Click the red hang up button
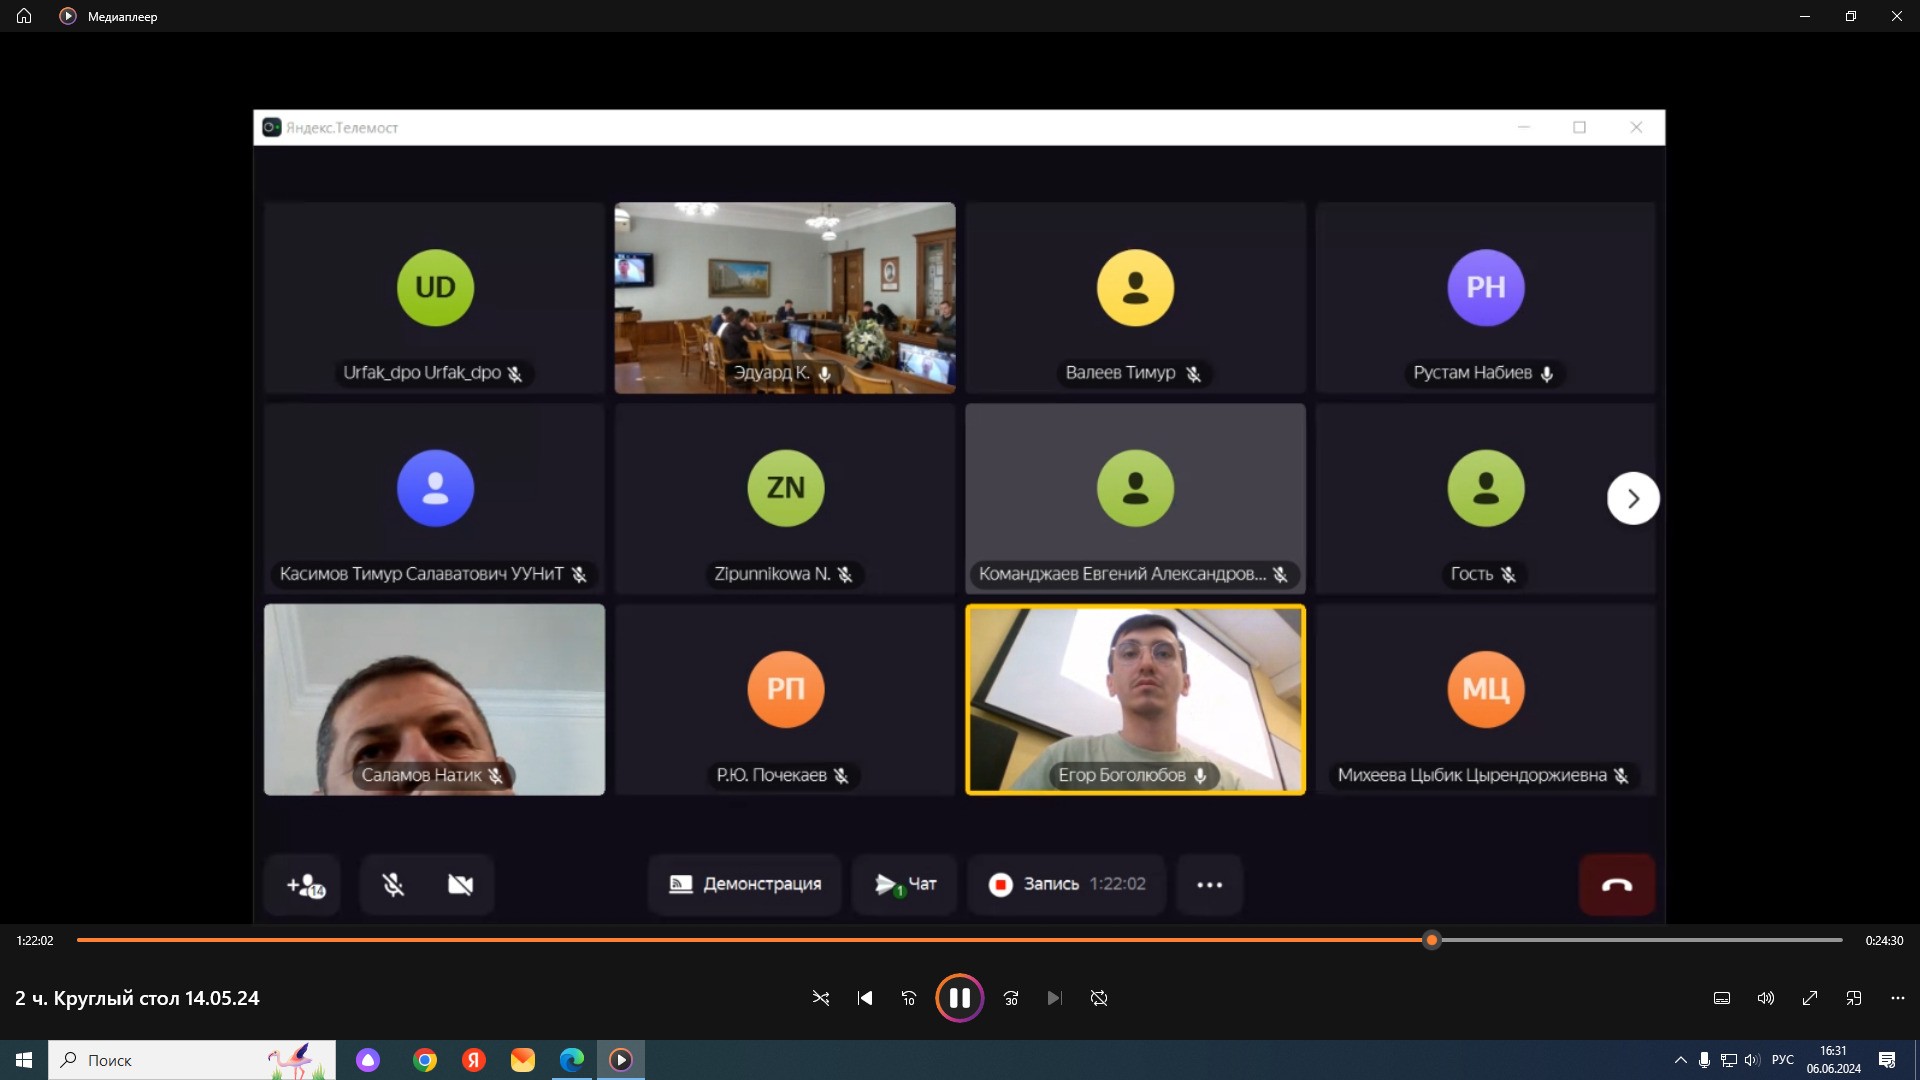This screenshot has width=1920, height=1080. point(1616,885)
